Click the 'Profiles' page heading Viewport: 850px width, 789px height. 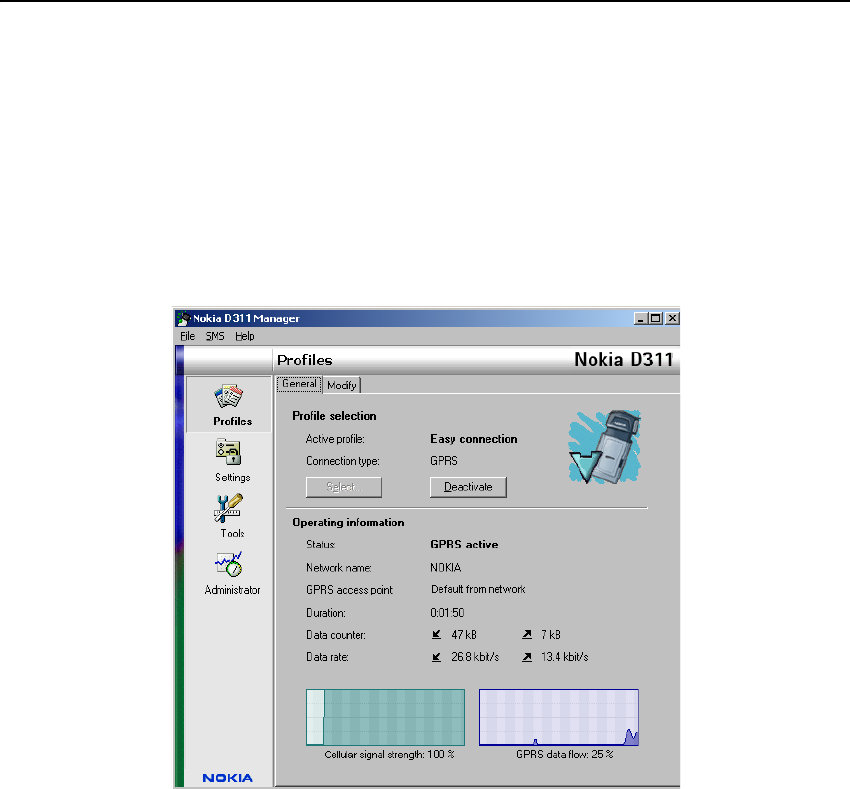pyautogui.click(x=305, y=360)
